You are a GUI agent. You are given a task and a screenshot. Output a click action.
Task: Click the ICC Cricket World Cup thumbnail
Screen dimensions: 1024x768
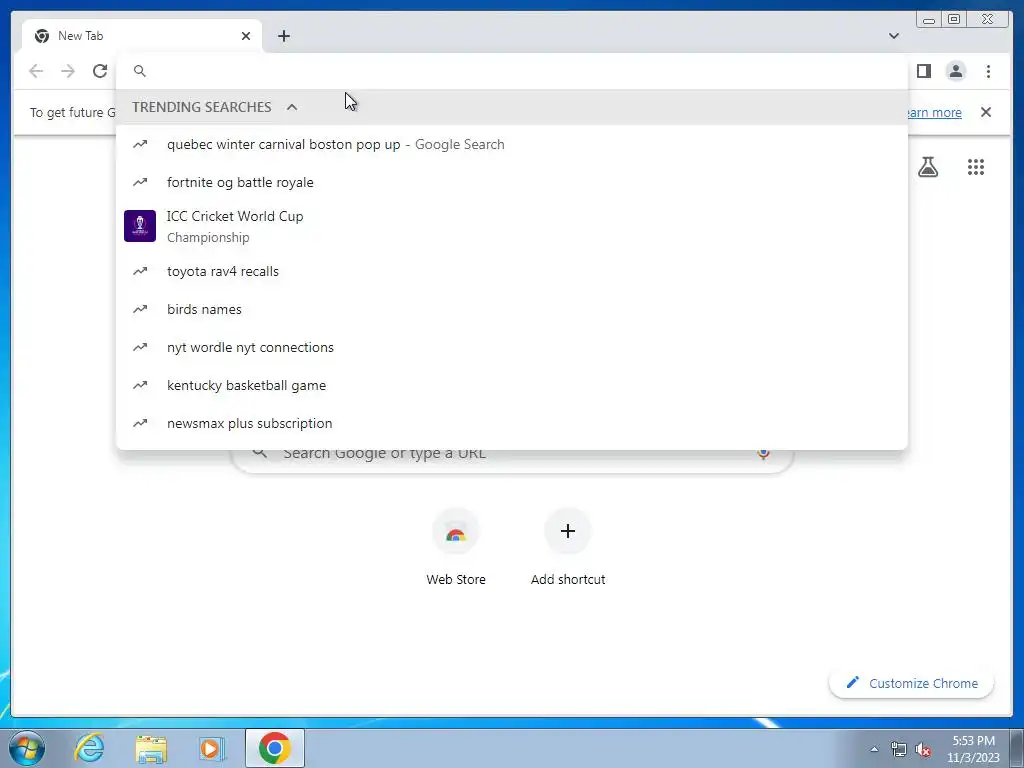click(140, 226)
